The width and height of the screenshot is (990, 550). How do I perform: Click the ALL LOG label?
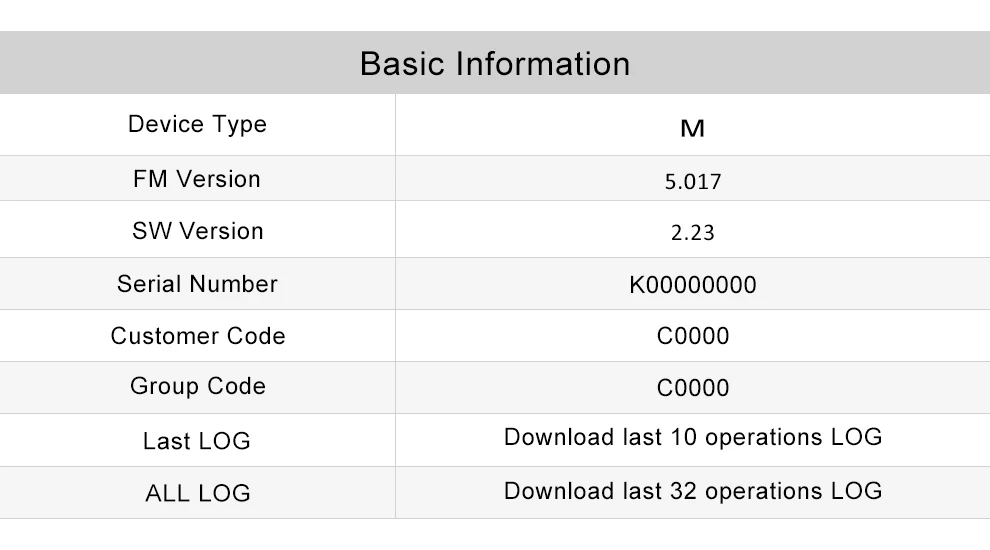198,493
